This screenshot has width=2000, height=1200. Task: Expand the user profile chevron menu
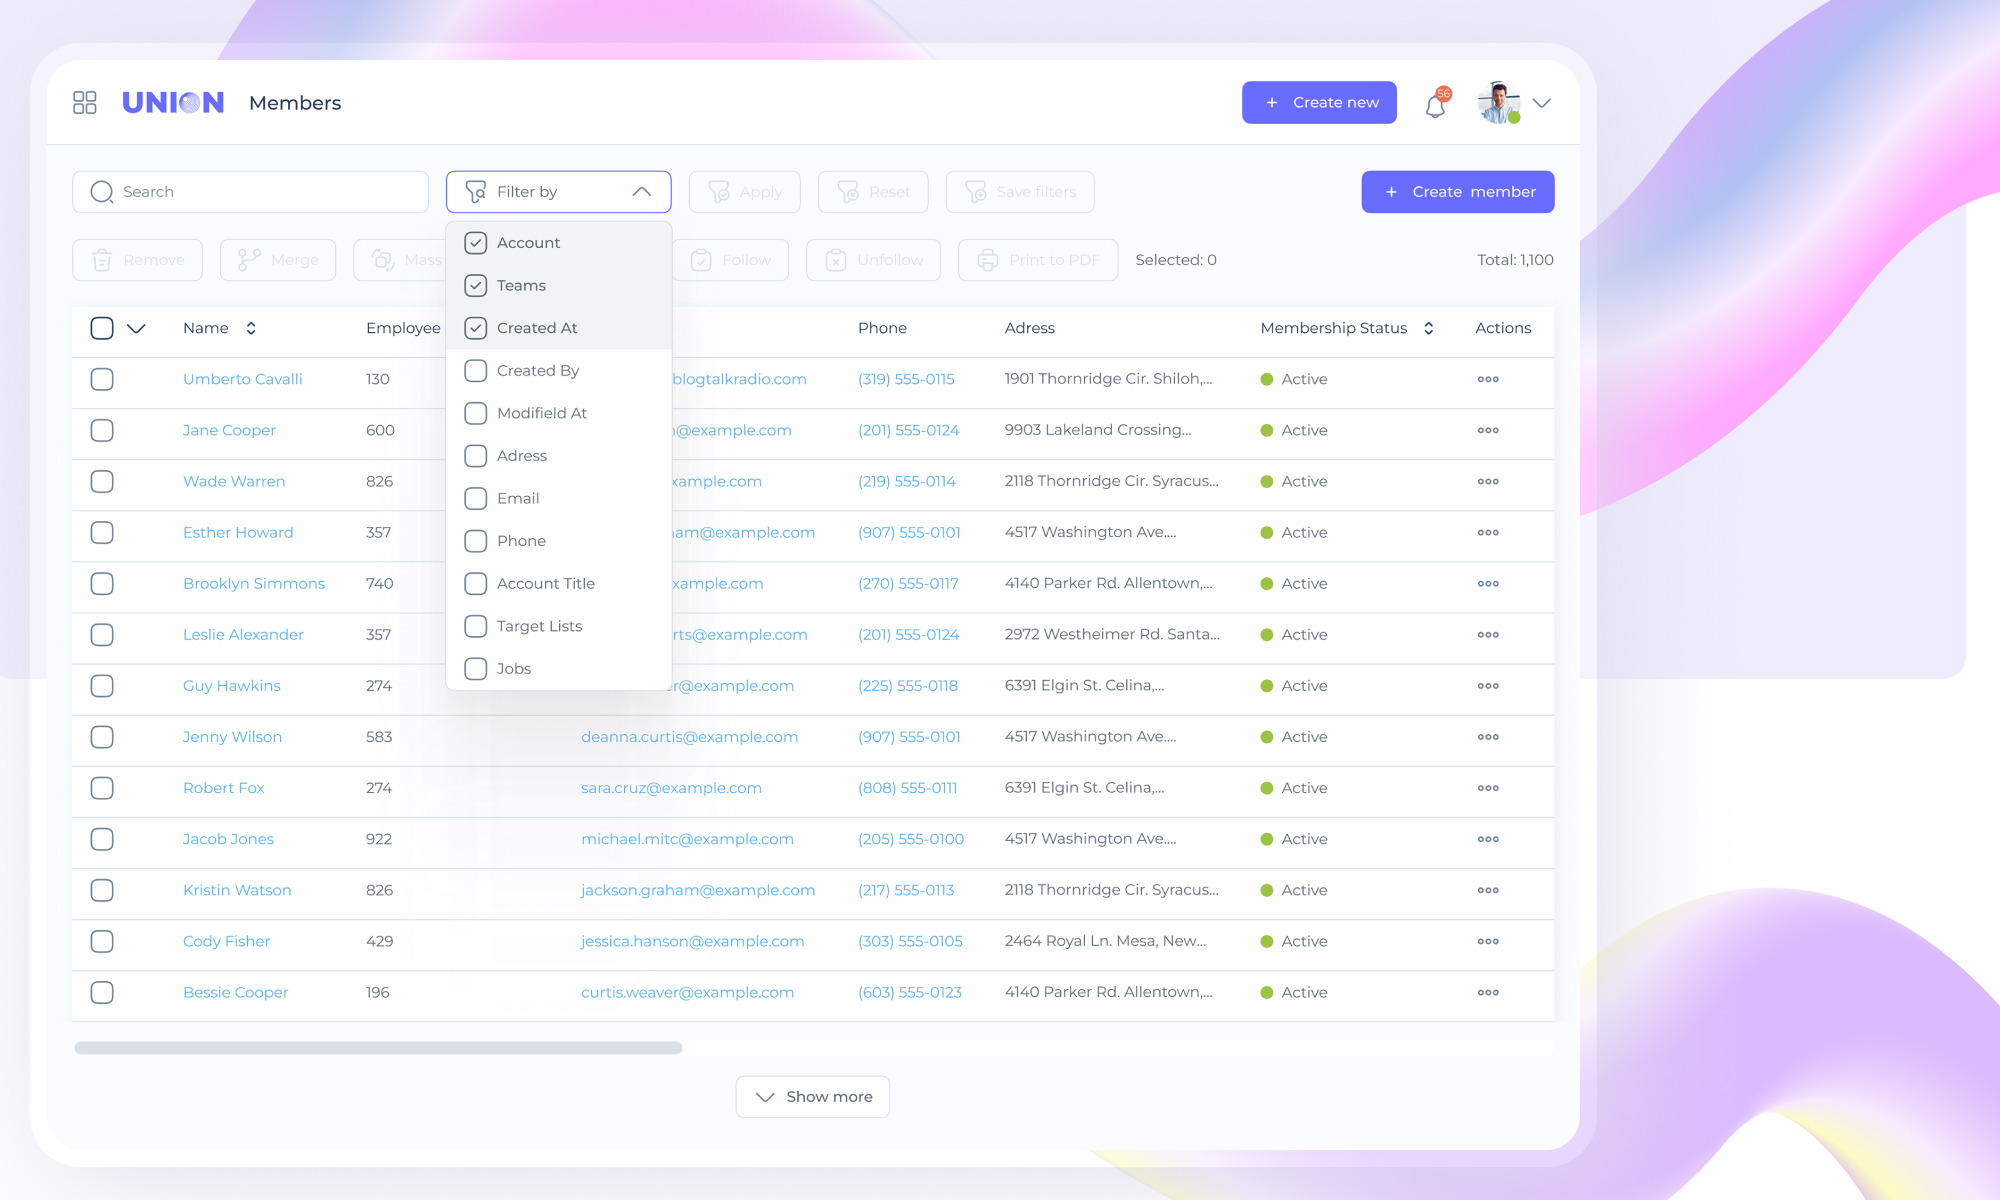(1542, 103)
